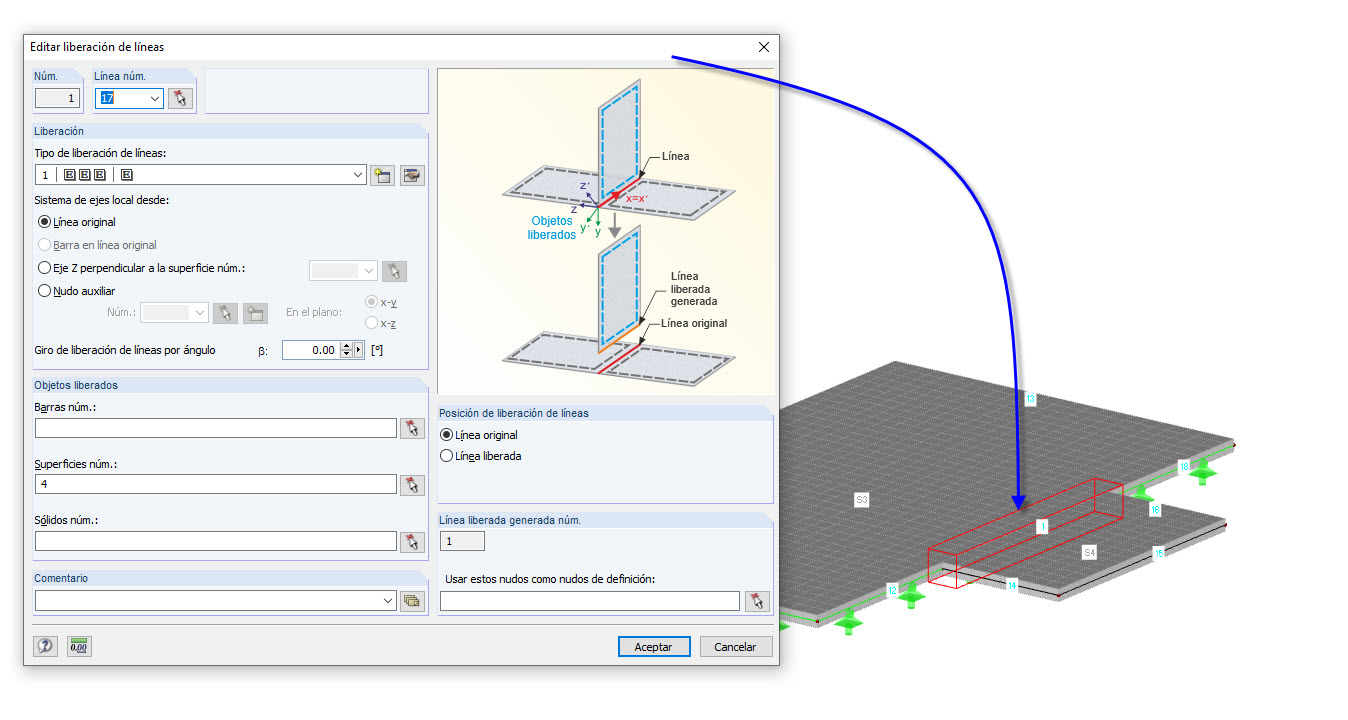
Task: Click line number 12 label in model
Action: (892, 589)
